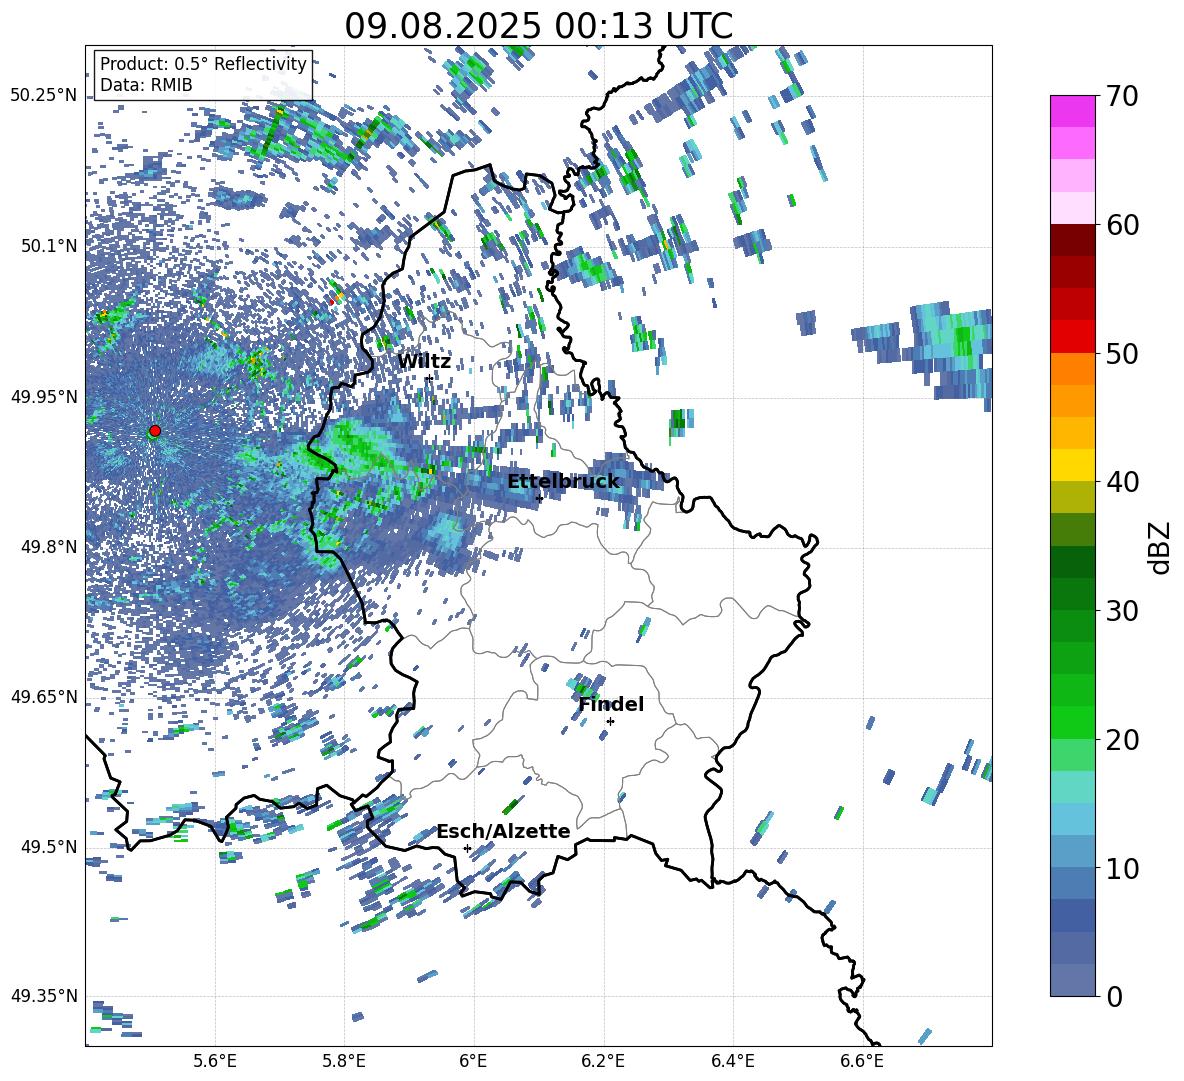Click the dBZ colorbar axis label
Image resolution: width=1184 pixels, height=1081 pixels.
[1161, 547]
